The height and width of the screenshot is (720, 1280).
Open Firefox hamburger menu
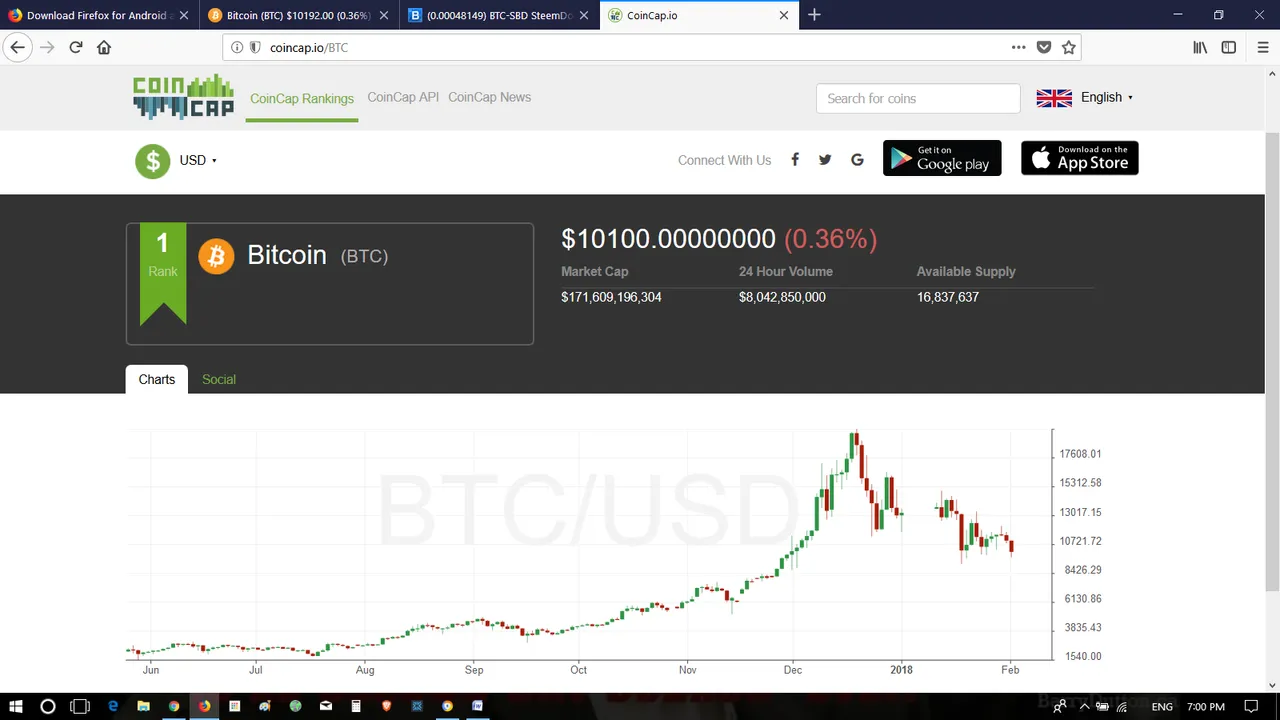point(1263,47)
